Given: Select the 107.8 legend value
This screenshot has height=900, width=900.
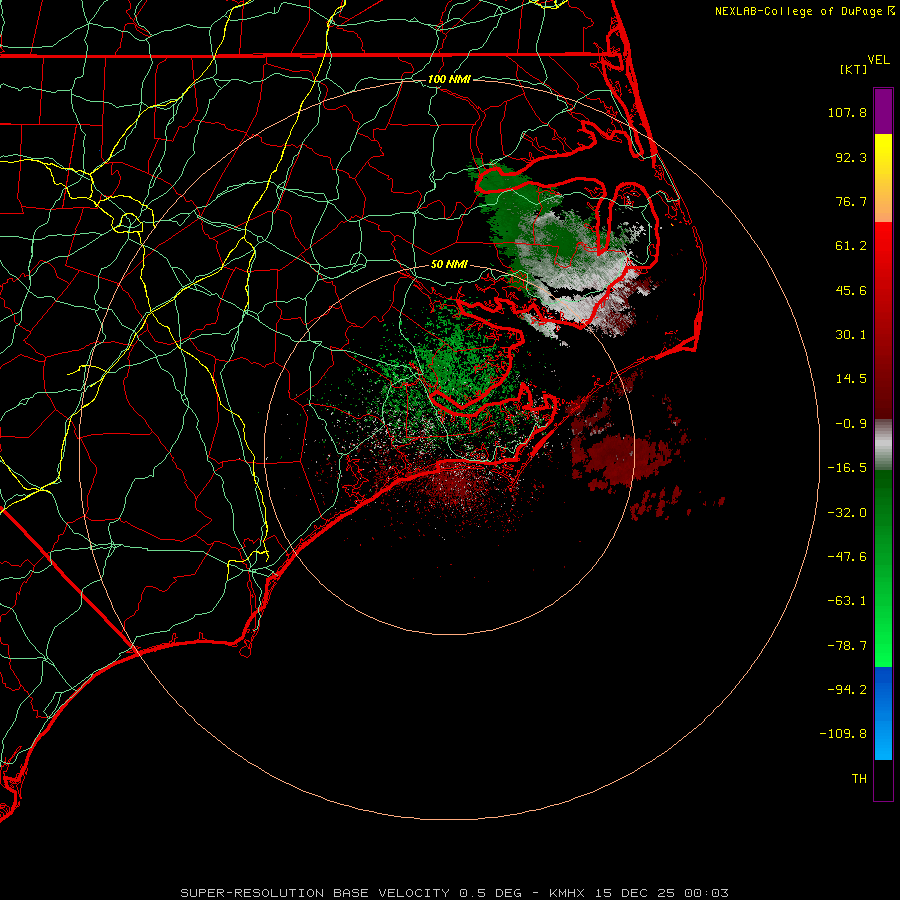Looking at the screenshot, I should tap(847, 112).
